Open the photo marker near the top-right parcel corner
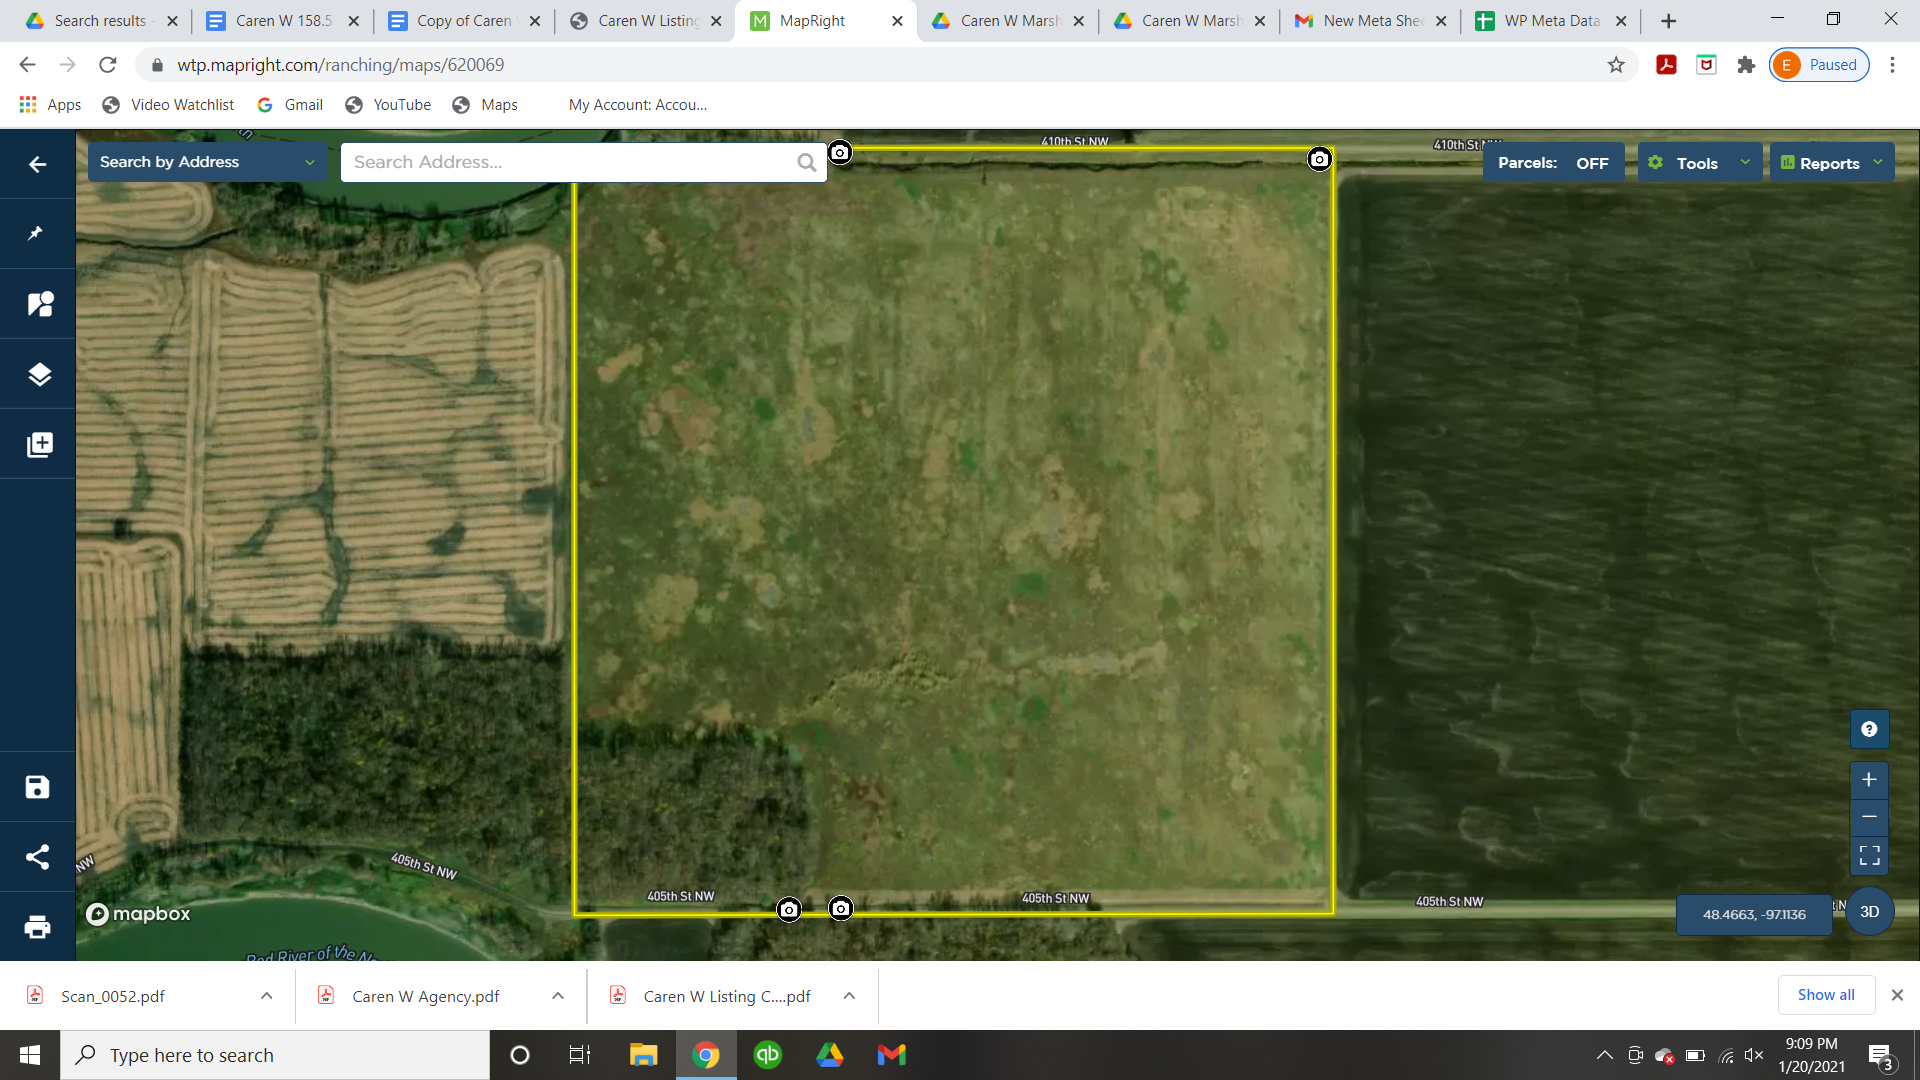Image resolution: width=1920 pixels, height=1080 pixels. click(x=1320, y=159)
